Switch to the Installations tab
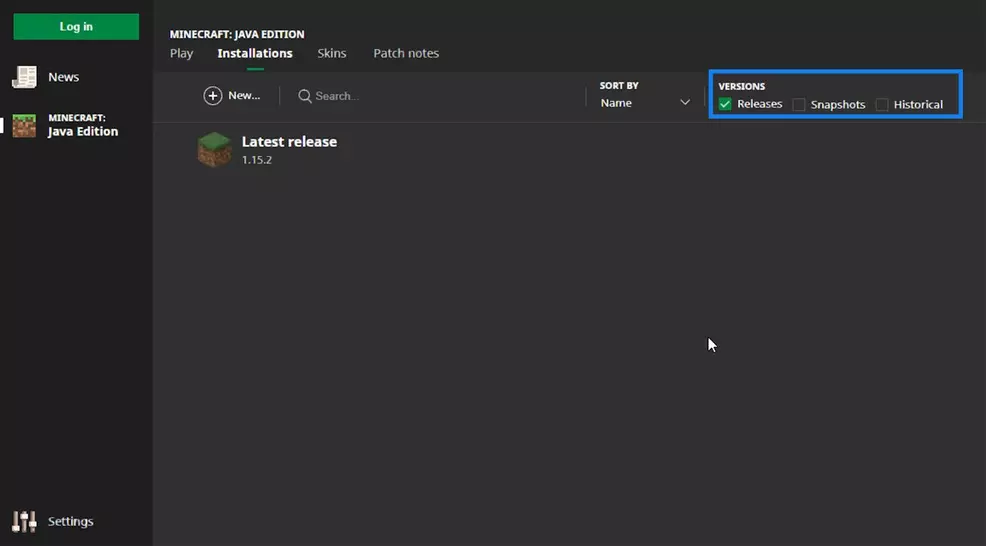This screenshot has height=546, width=986. pyautogui.click(x=255, y=53)
